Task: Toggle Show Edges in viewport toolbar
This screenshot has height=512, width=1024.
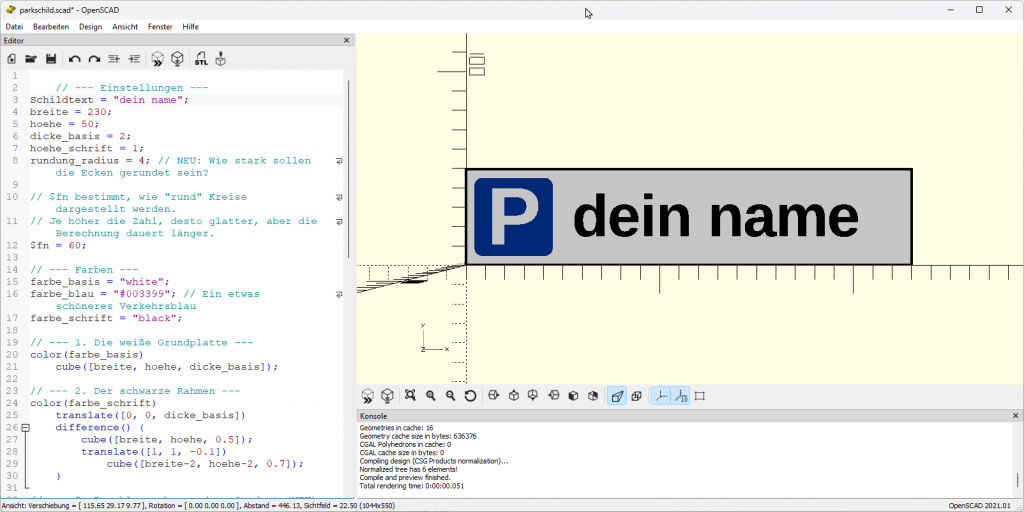Action: click(700, 396)
